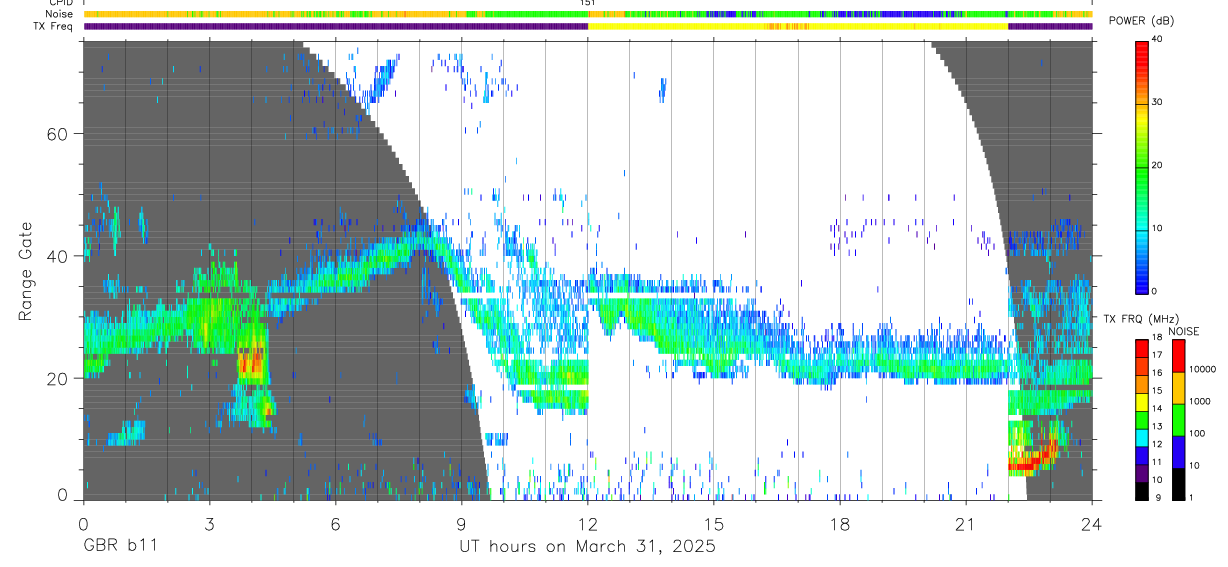Click the TX Freq strip above the plot
1228x567 pixels.
[588, 26]
